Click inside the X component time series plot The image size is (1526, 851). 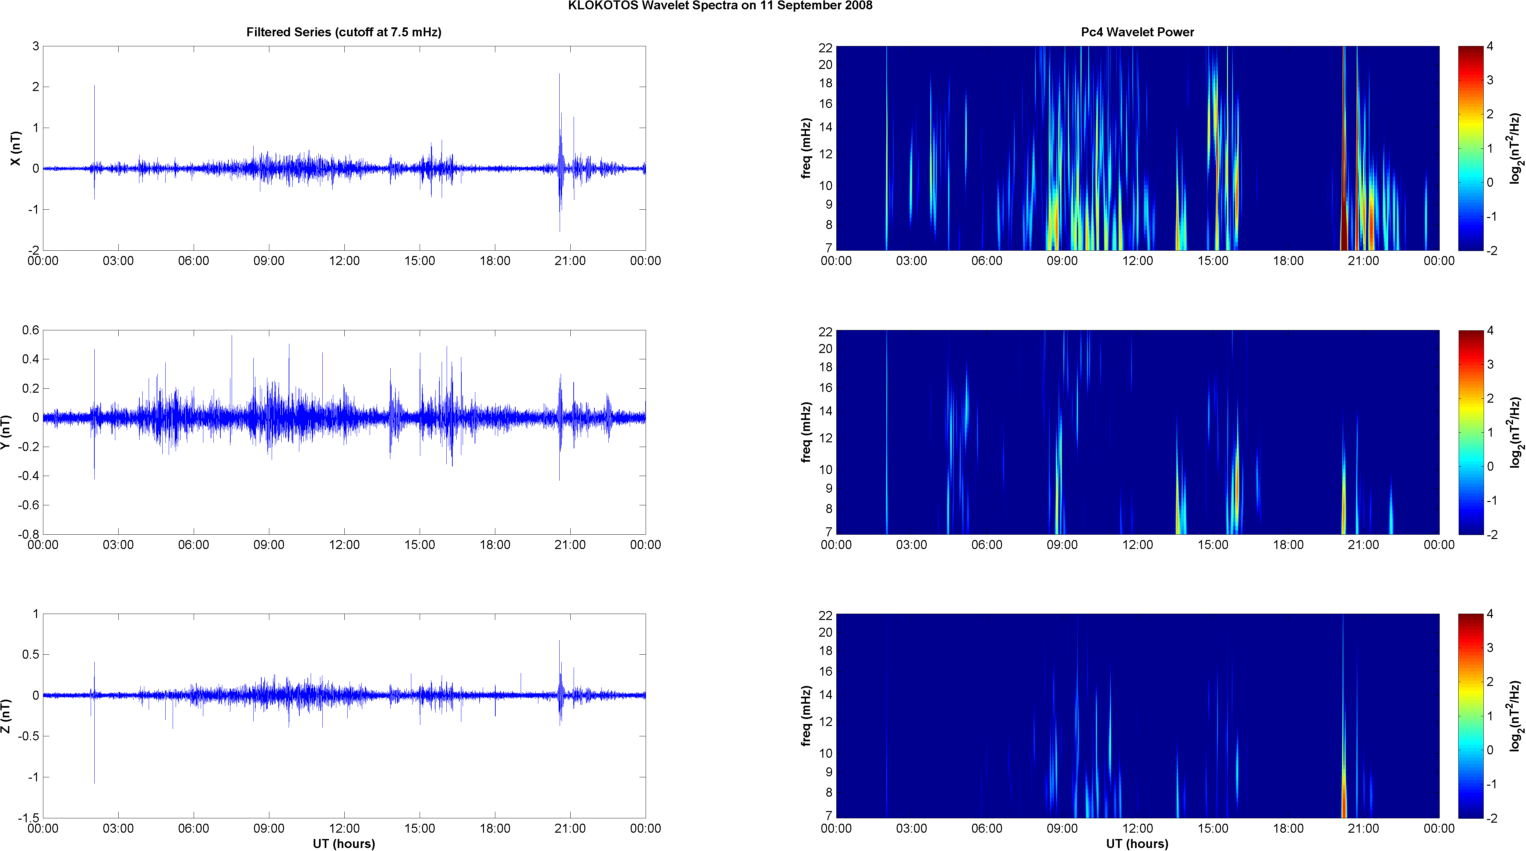344,148
